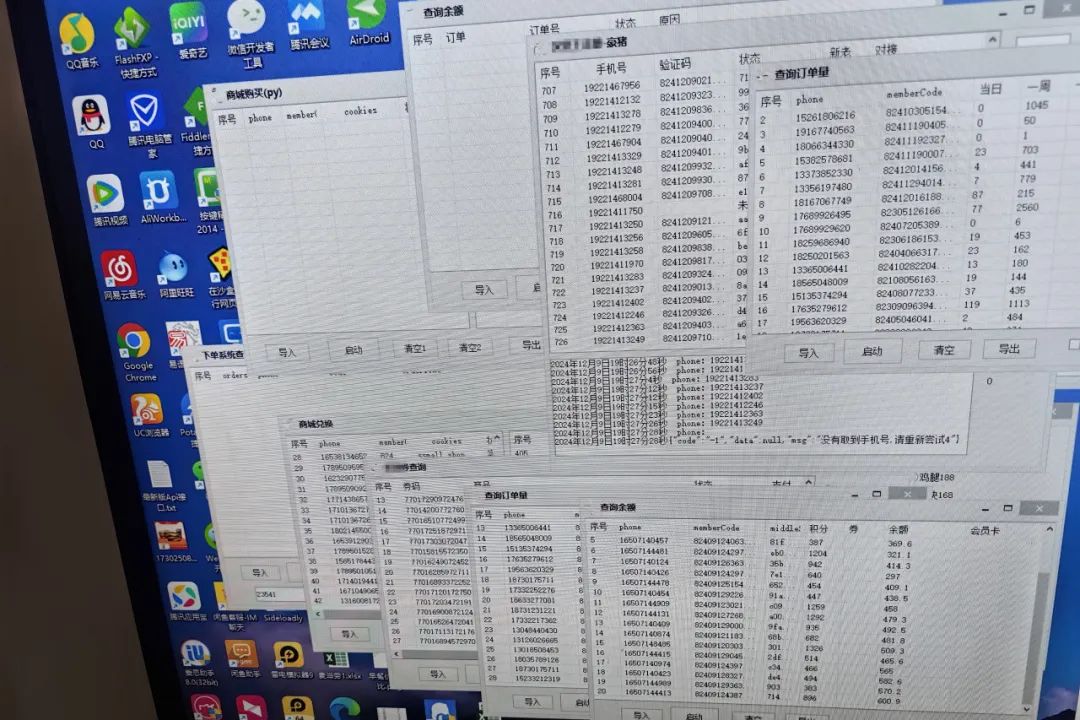Open the iQIYI 爱奇艺 desktop icon
The width and height of the screenshot is (1080, 720).
pyautogui.click(x=187, y=22)
